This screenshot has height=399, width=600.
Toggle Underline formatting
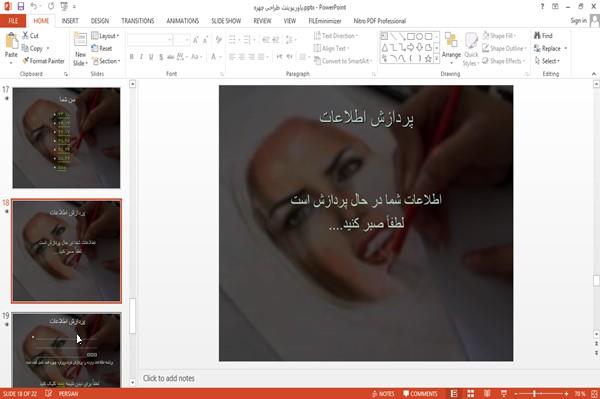click(151, 57)
